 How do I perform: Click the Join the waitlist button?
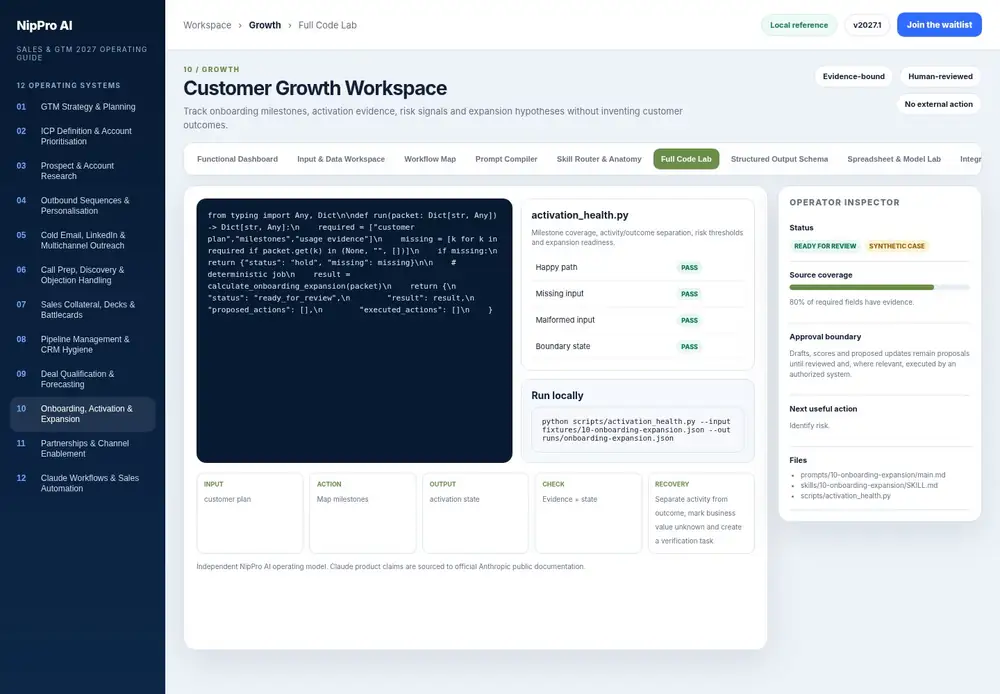[939, 25]
